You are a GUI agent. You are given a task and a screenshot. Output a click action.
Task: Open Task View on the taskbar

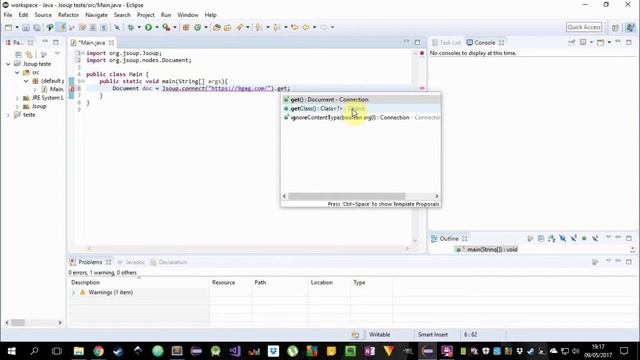click(57, 351)
